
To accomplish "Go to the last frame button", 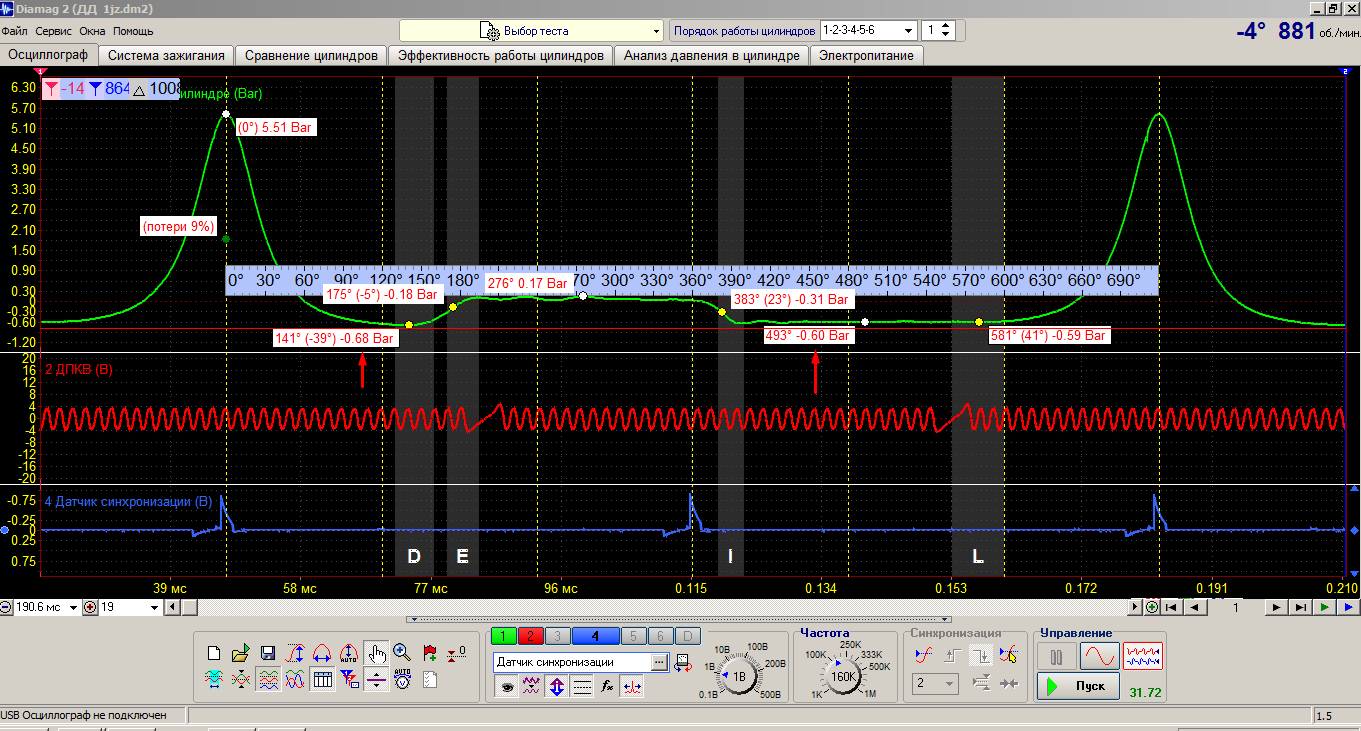I will click(x=1300, y=607).
